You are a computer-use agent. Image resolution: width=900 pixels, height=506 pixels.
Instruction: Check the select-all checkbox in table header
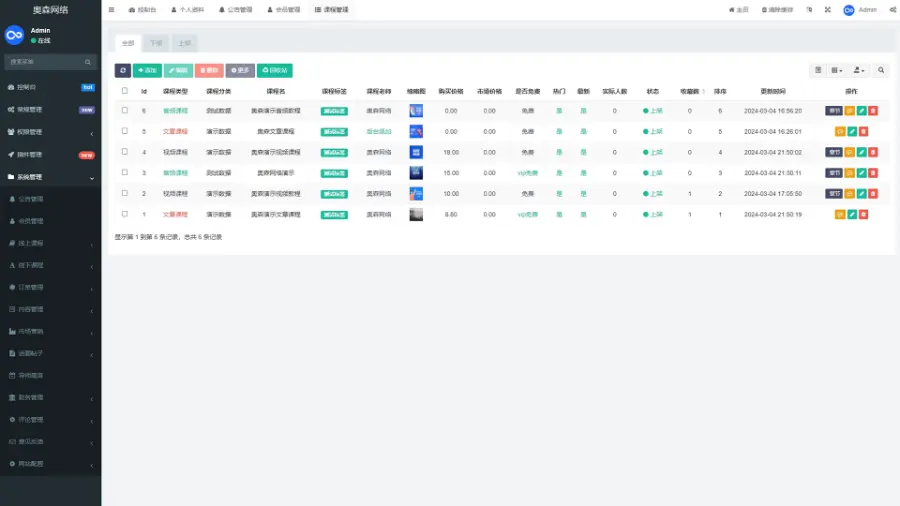[125, 91]
